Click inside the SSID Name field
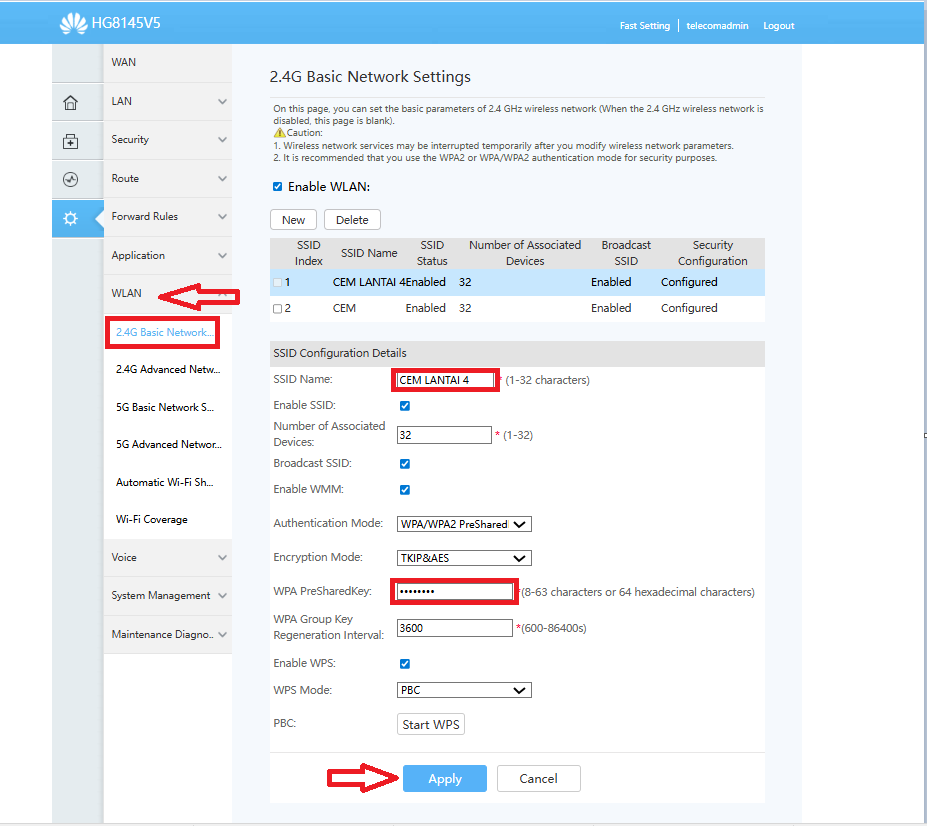The image size is (927, 826). [x=444, y=379]
